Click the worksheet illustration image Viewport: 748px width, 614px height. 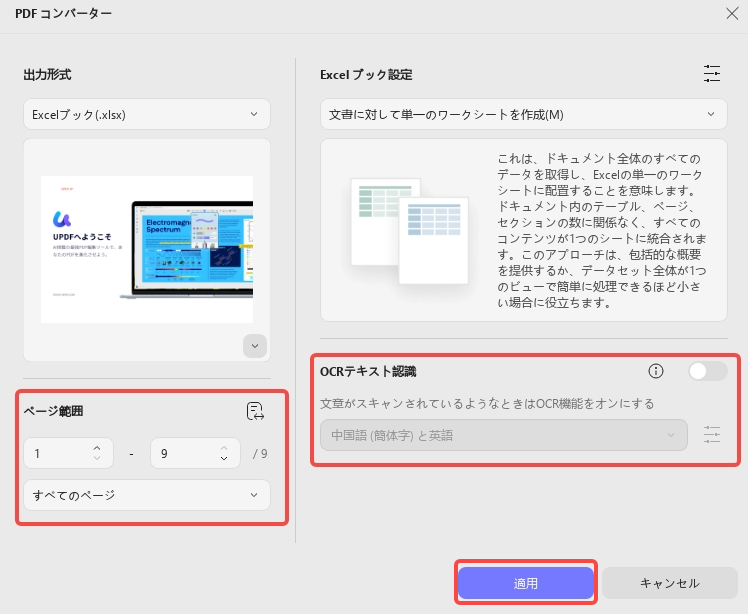point(409,231)
